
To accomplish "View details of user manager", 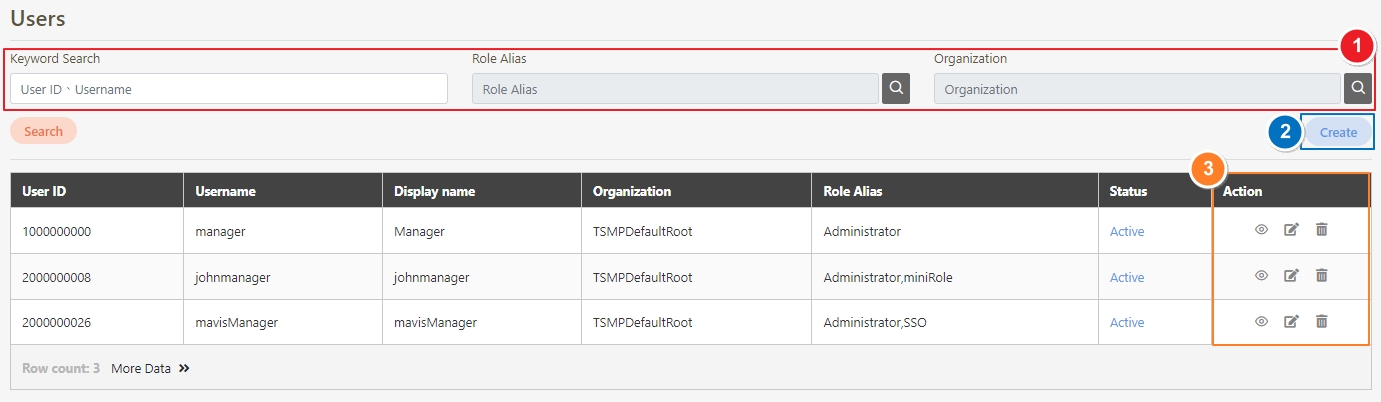I will [1261, 230].
